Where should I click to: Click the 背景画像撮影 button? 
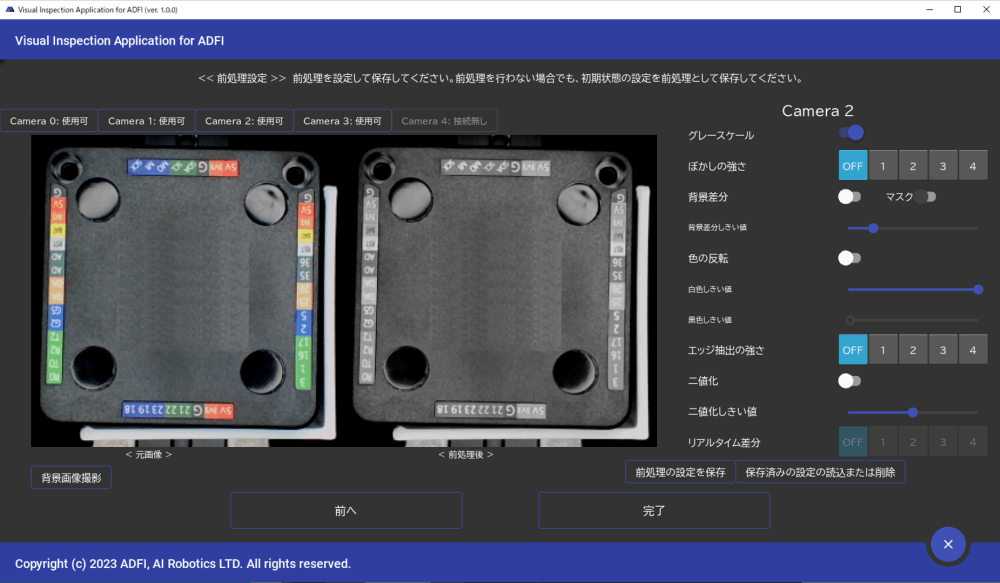[71, 478]
